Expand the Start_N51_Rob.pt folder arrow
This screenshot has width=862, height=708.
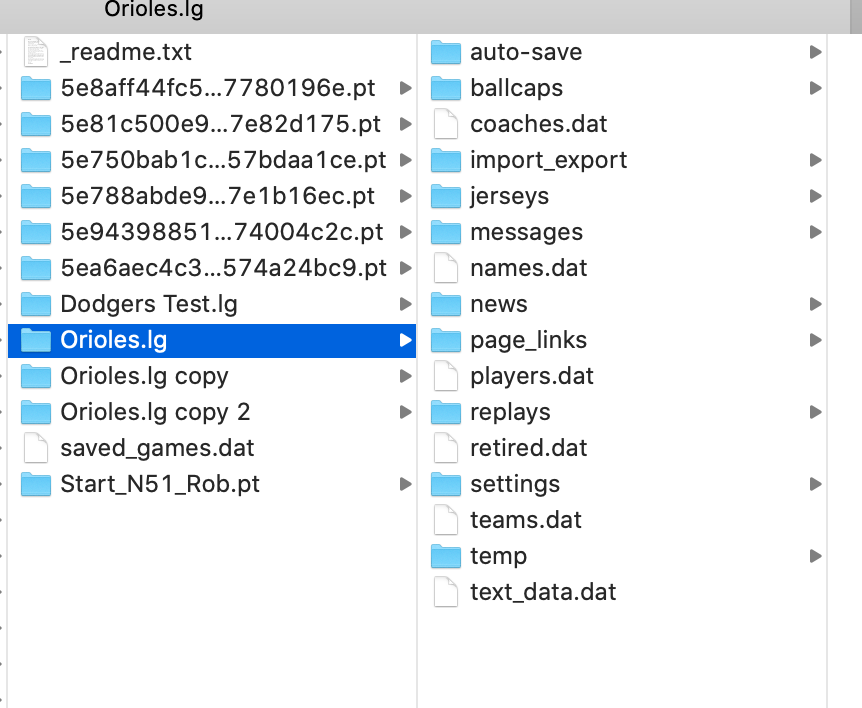tap(405, 484)
